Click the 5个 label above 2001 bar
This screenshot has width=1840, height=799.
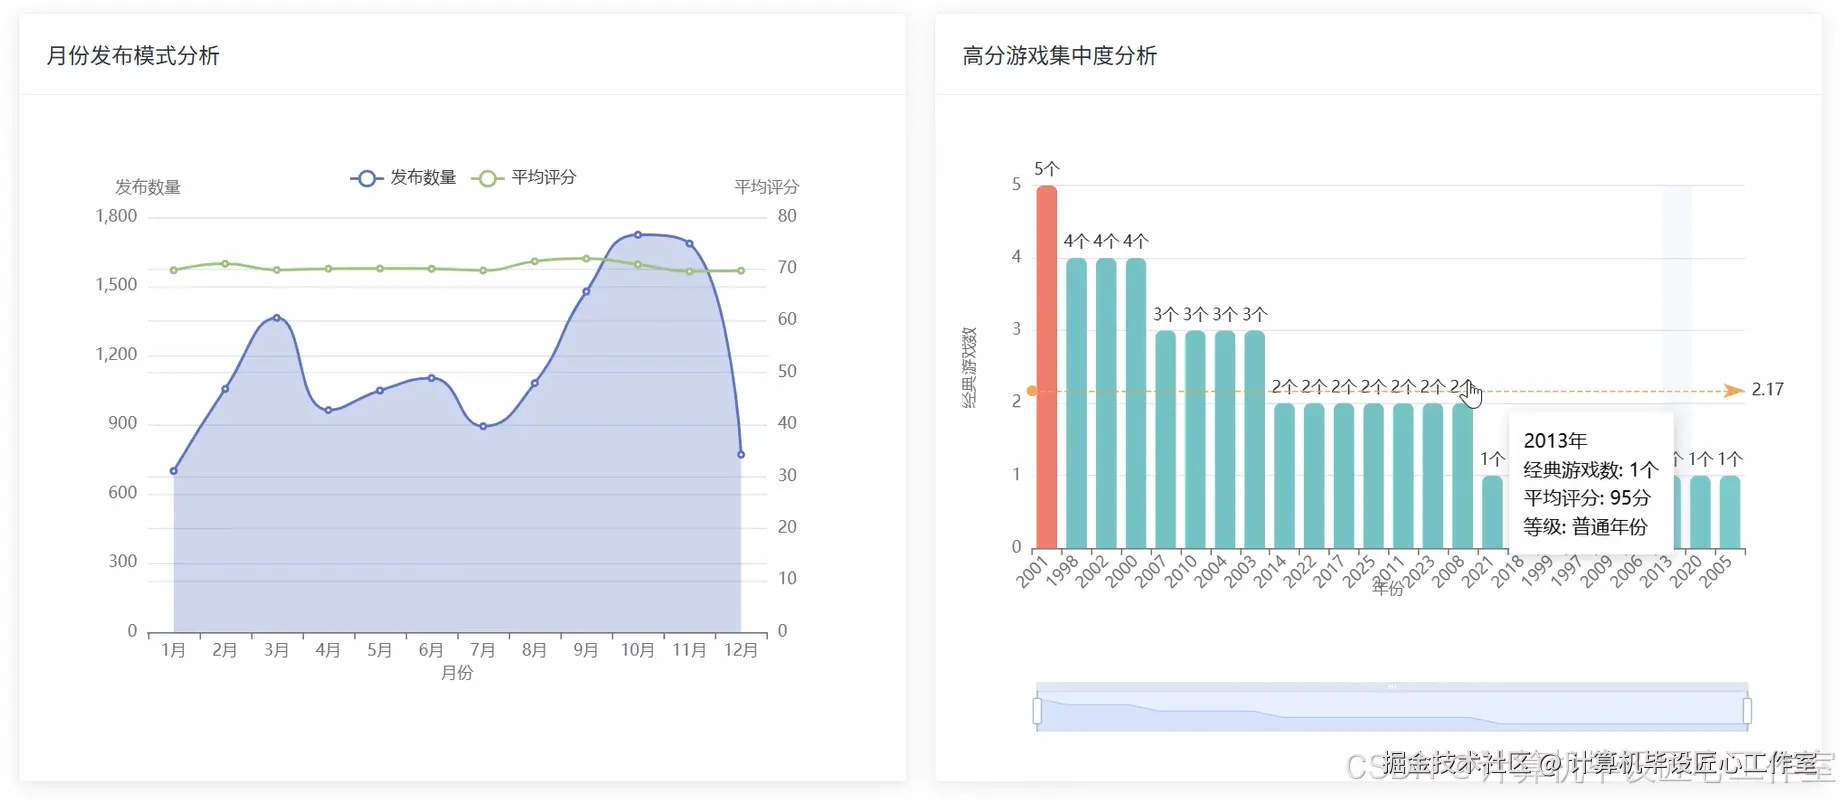1047,169
